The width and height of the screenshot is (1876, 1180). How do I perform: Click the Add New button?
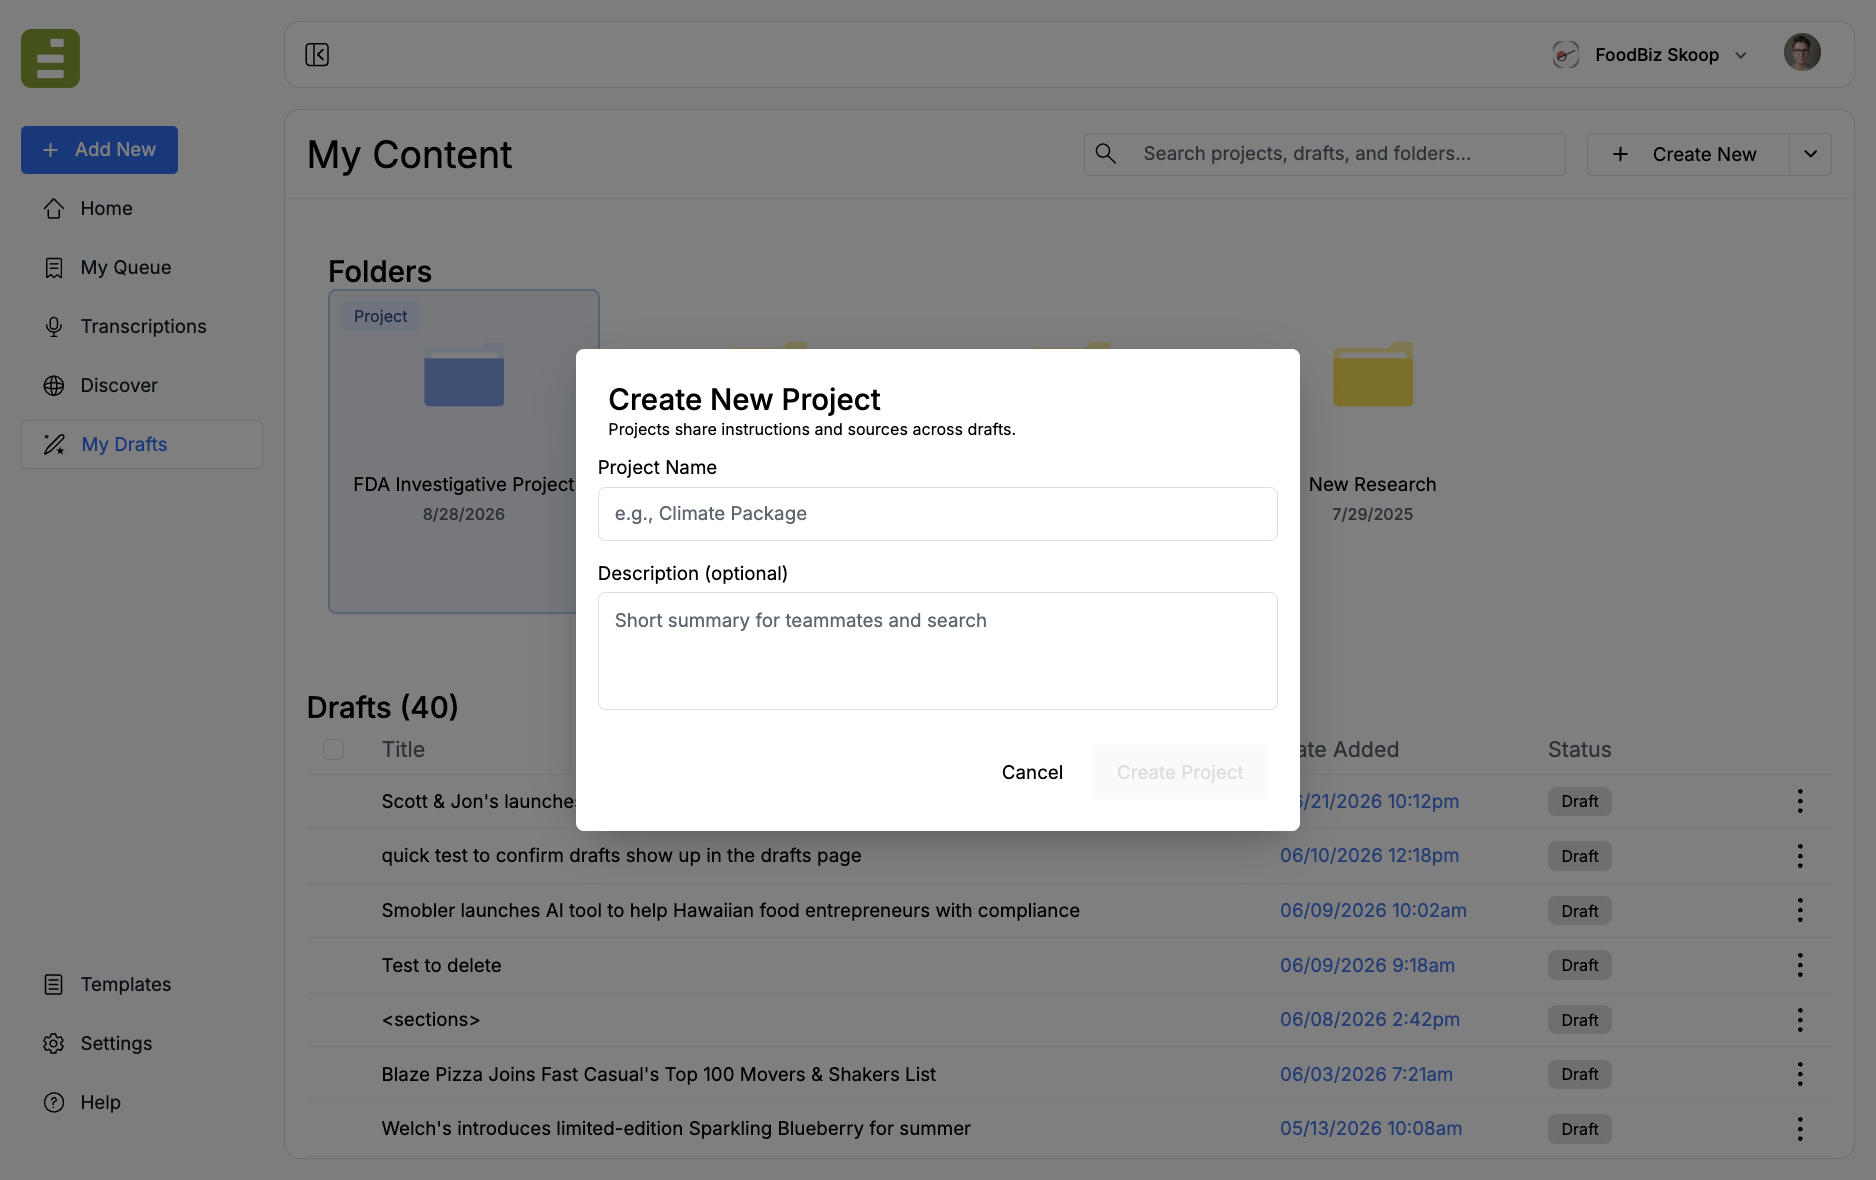point(99,150)
